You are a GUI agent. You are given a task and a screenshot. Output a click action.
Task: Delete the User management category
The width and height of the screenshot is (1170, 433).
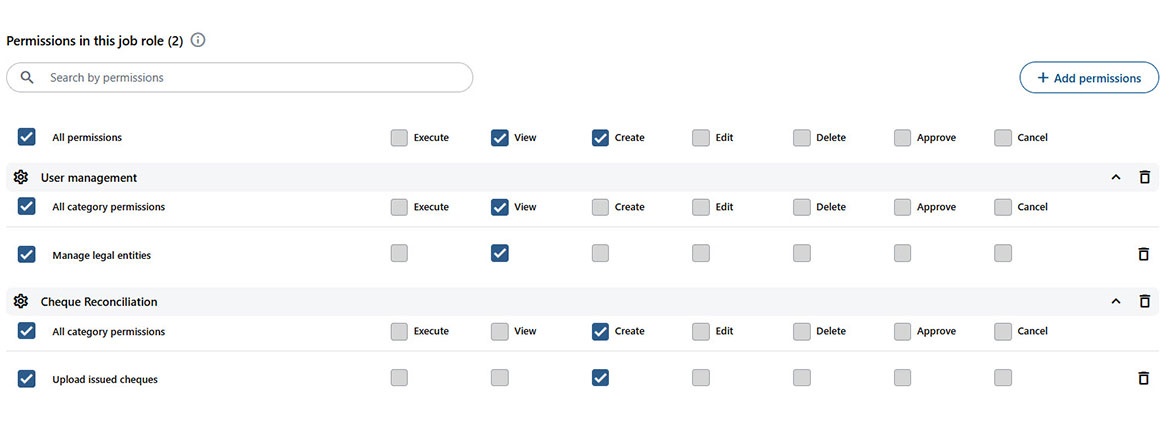[x=1145, y=177]
